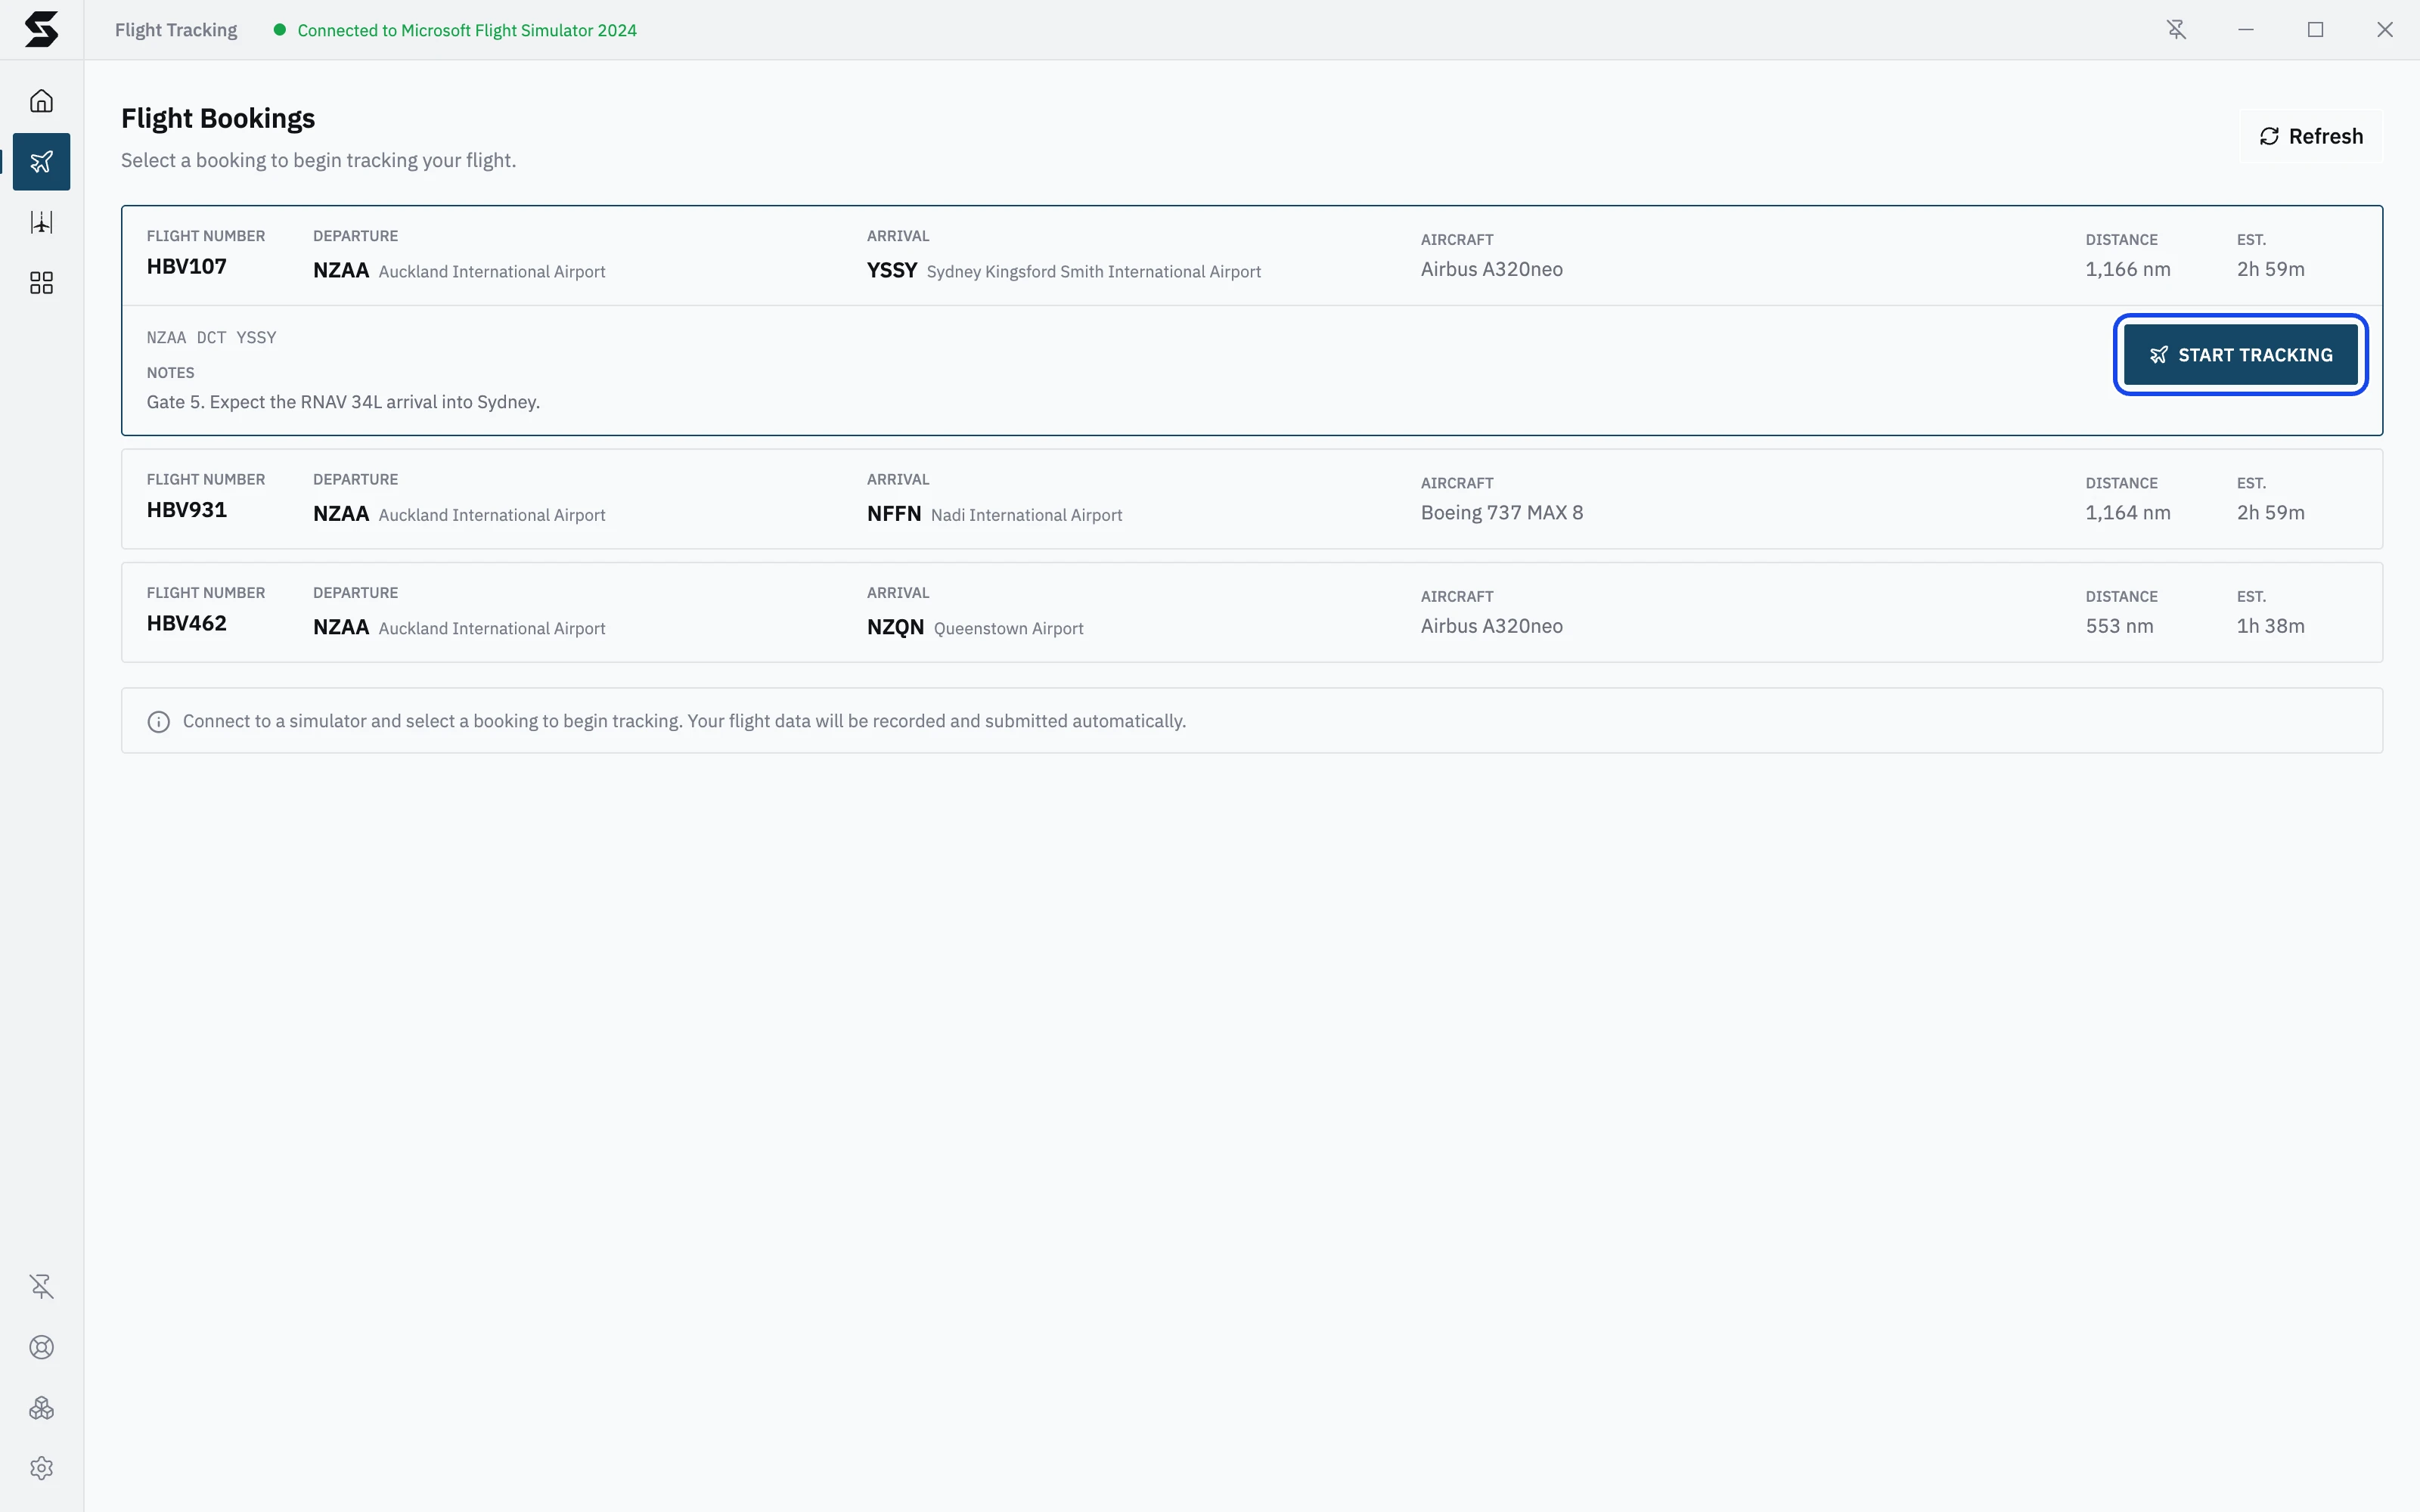Select the Flight Tracking airplane sidebar icon
2420x1512 pixels.
coord(41,162)
